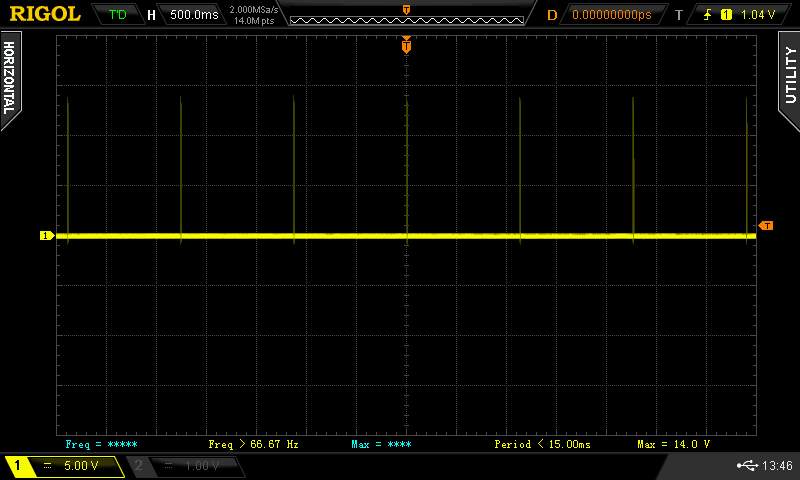Click the channel 1 ground marker at left edge
800x480 pixels.
[45, 236]
